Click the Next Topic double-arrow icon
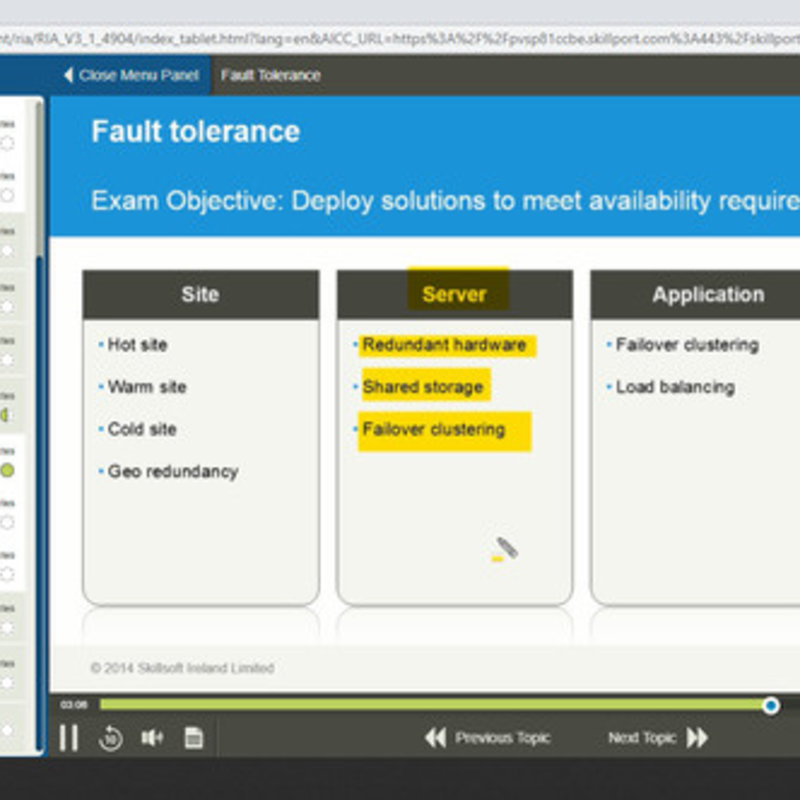Screen dimensions: 800x800 [697, 738]
